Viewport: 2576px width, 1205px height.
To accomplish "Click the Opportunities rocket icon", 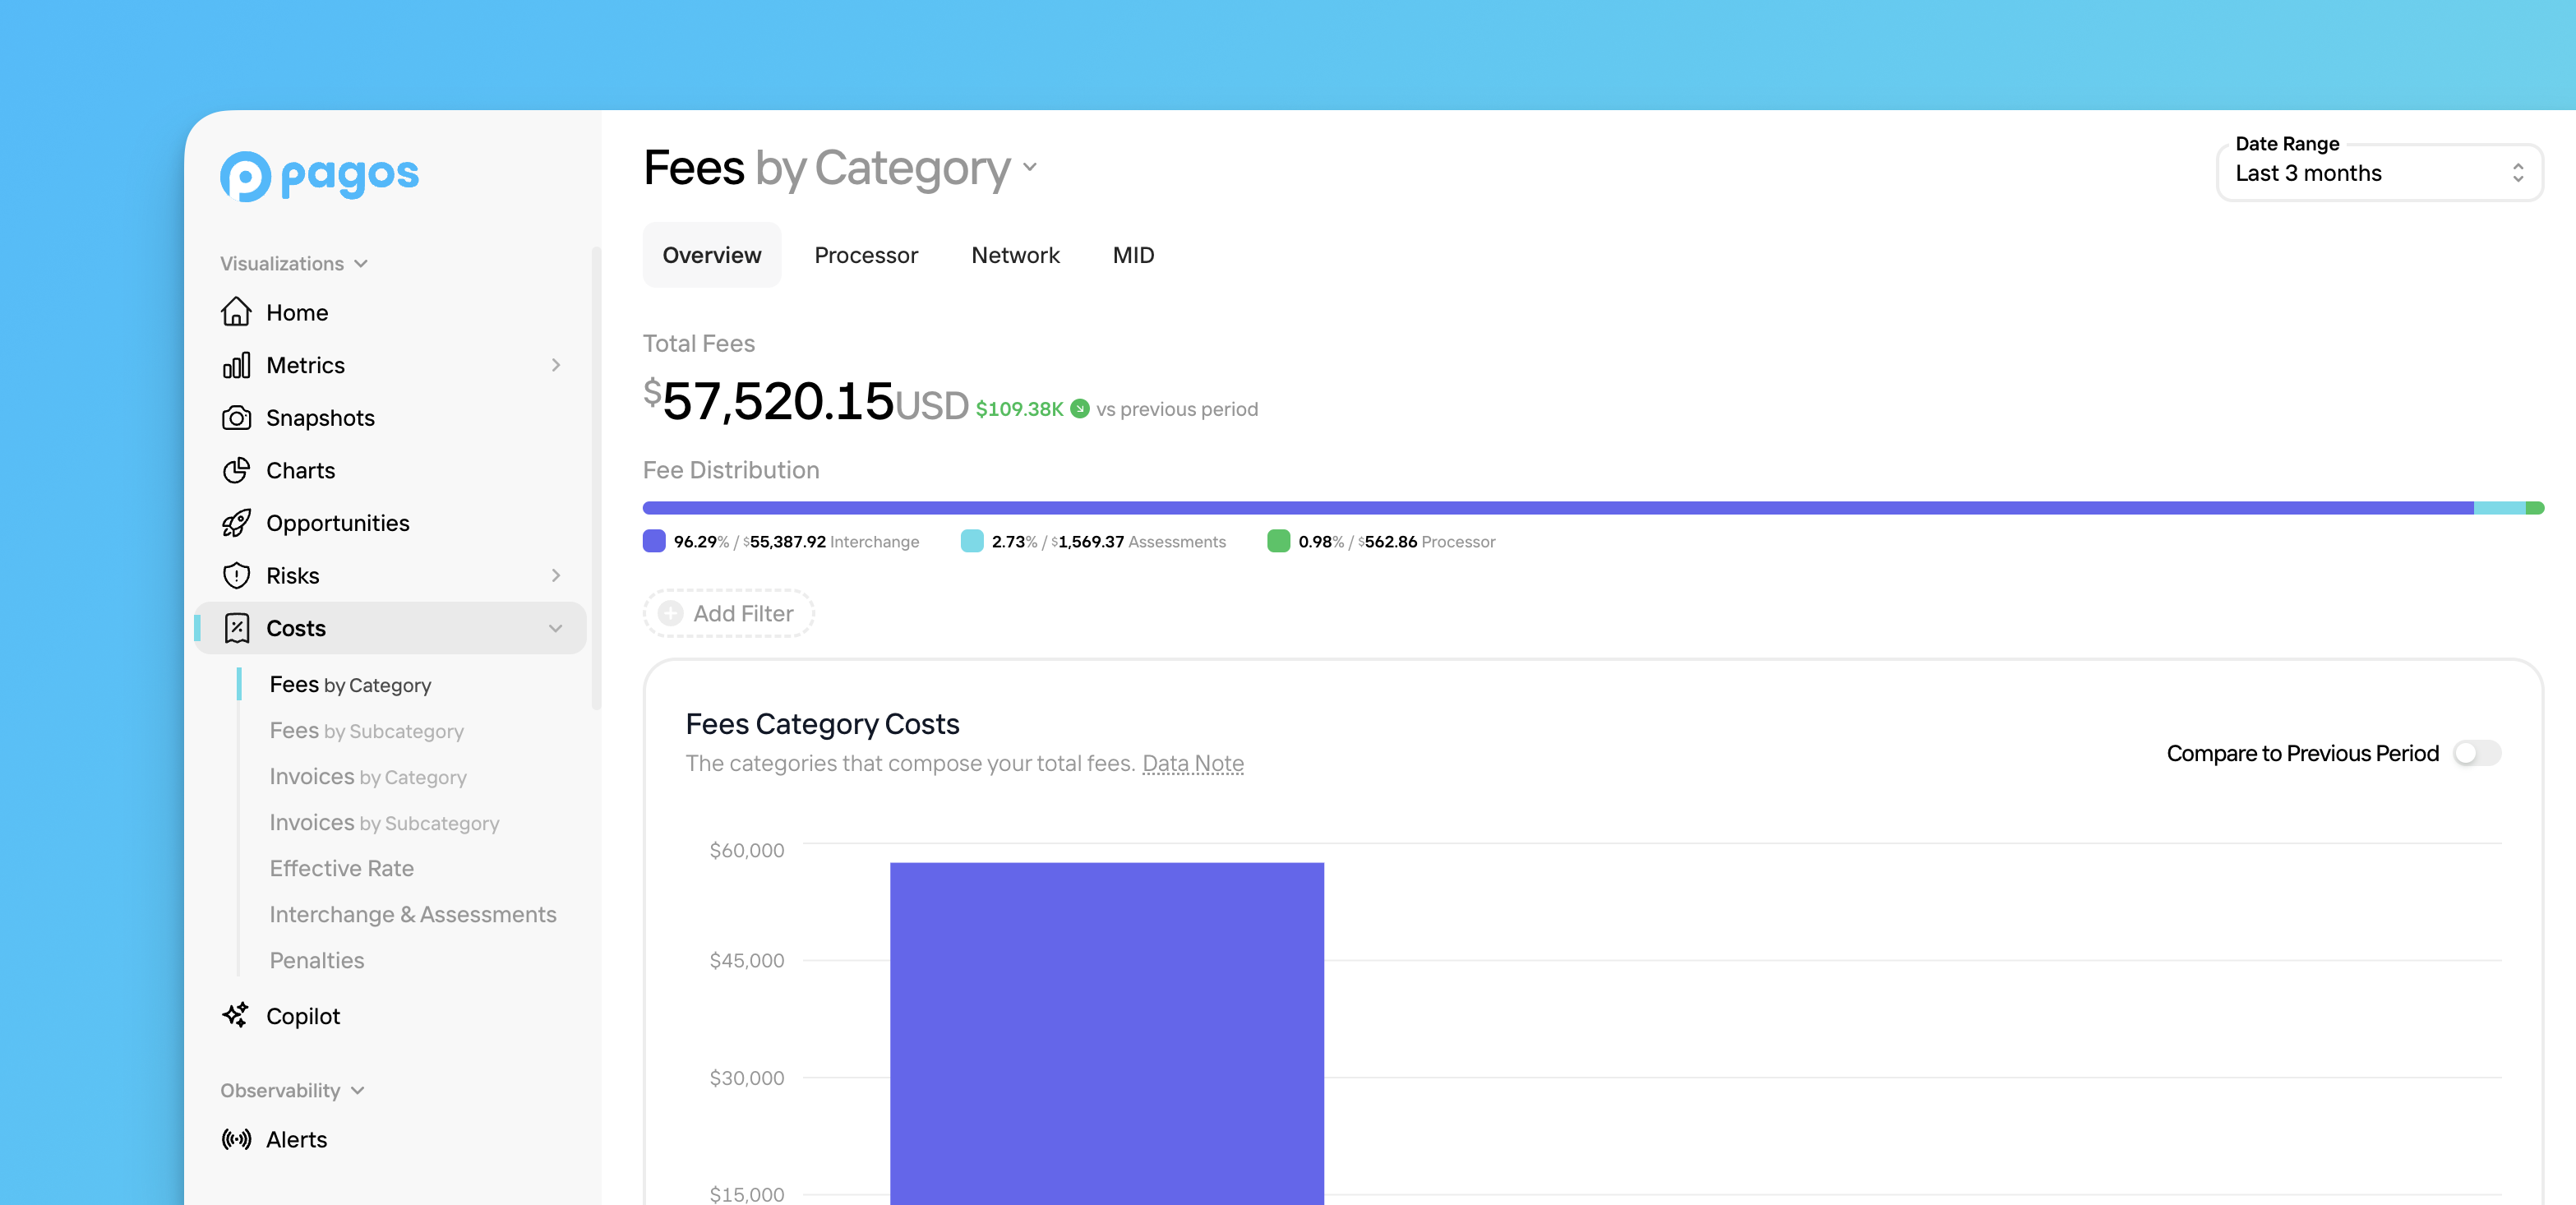I will point(236,523).
